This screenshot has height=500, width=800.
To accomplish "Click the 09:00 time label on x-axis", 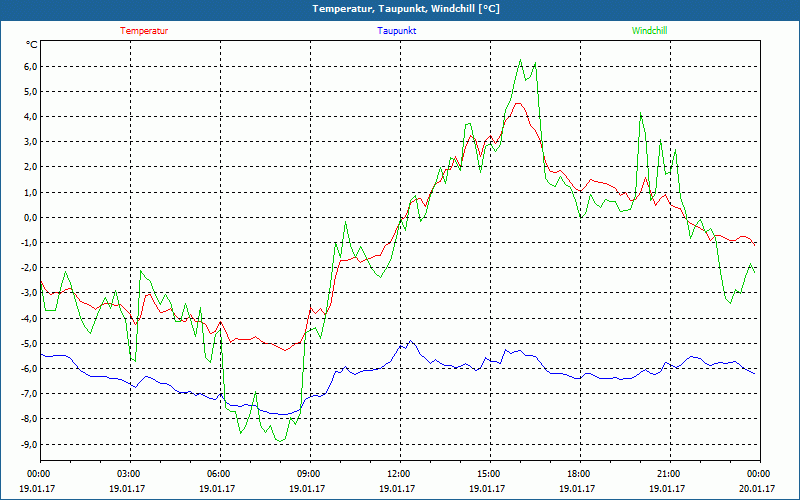I will click(310, 474).
